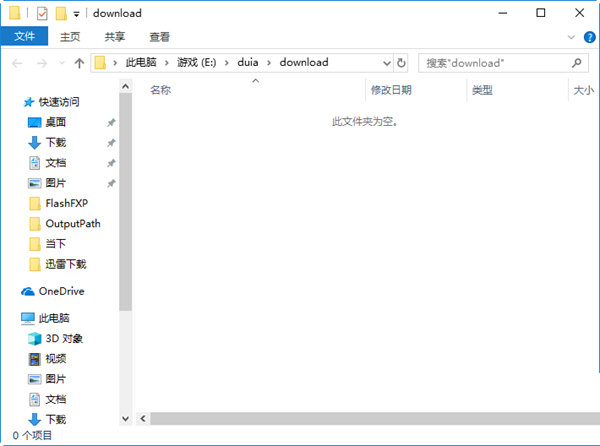
Task: Open 文档 under 此电脑
Action: click(x=56, y=400)
